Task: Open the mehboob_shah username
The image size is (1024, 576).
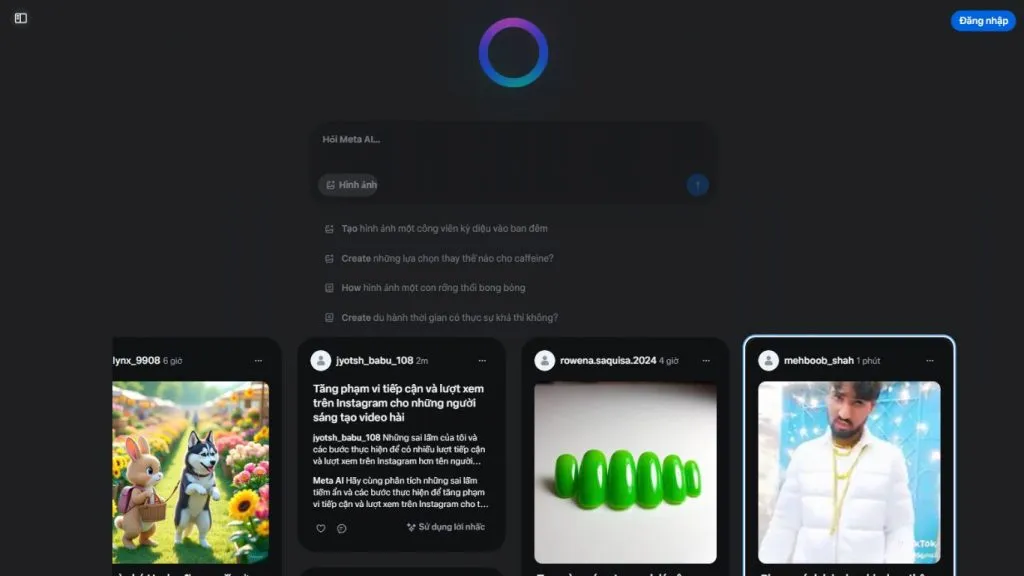Action: [x=819, y=360]
